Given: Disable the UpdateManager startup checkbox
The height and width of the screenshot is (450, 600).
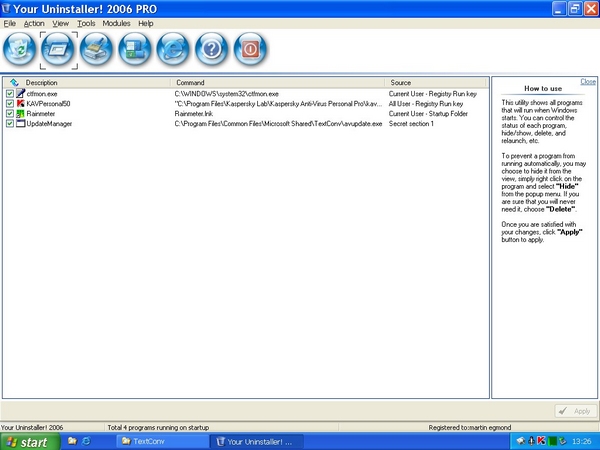Looking at the screenshot, I should [x=10, y=124].
